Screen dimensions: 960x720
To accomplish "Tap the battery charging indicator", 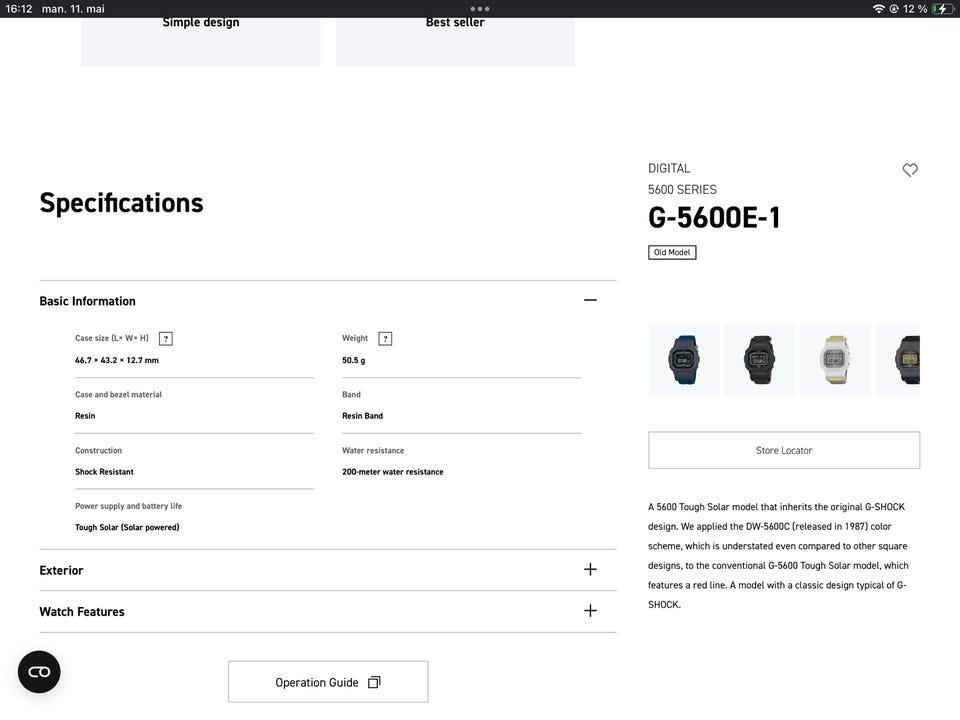I will coord(942,9).
